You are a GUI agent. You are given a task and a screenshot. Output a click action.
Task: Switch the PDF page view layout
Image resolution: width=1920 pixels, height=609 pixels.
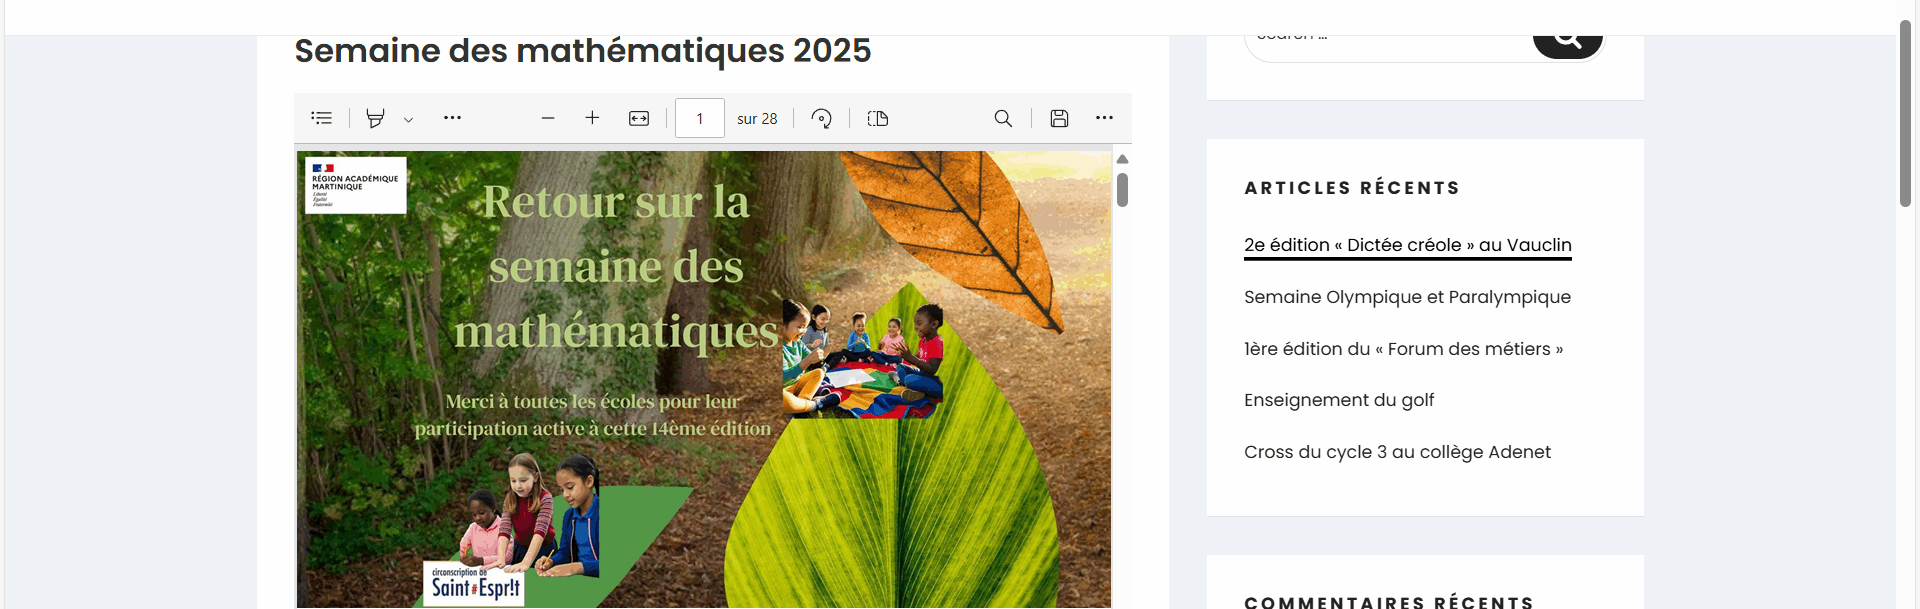pos(878,118)
